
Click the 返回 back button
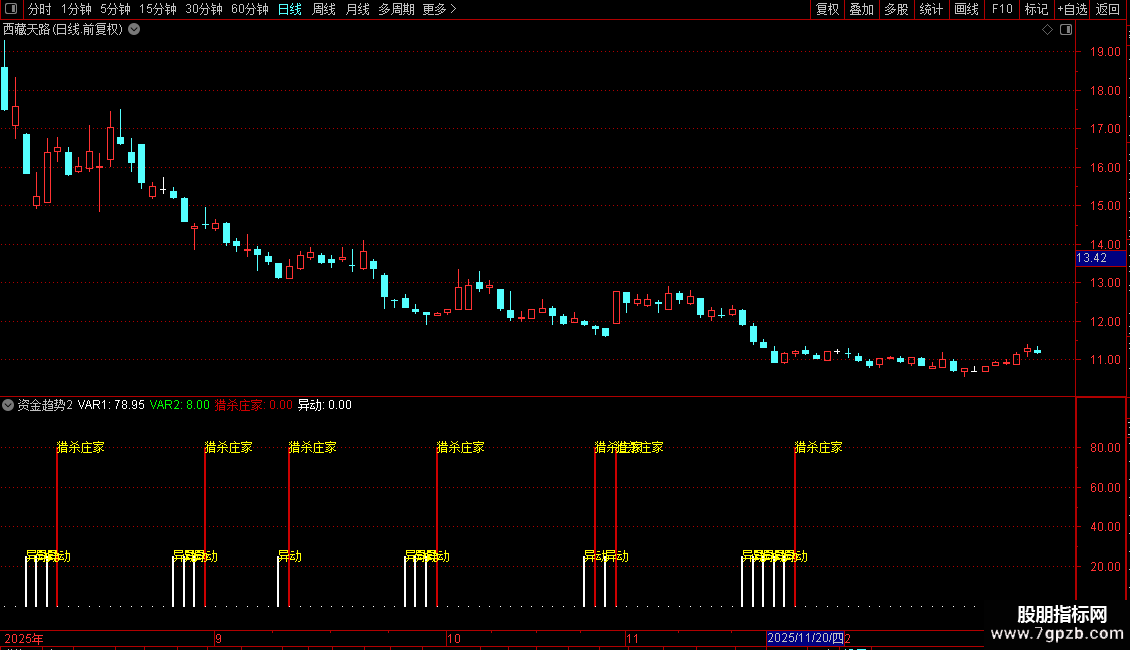(1108, 9)
